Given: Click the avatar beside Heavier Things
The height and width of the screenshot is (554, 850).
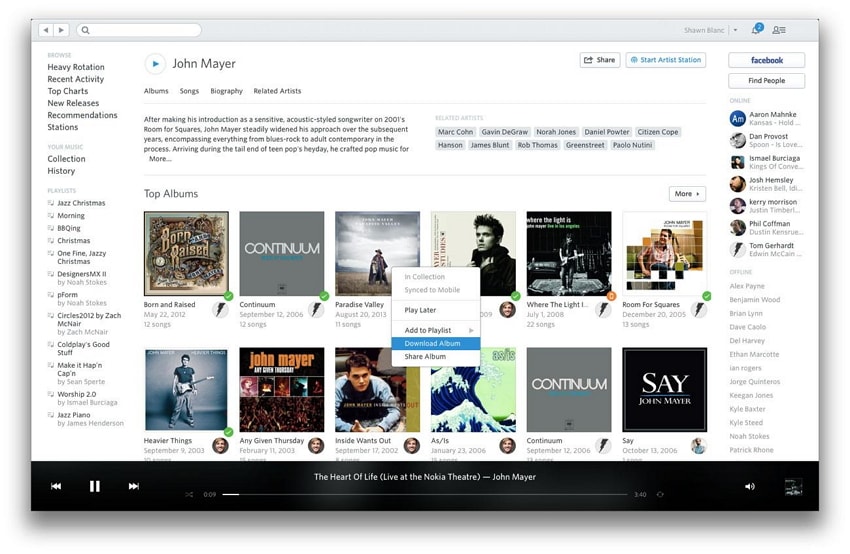Looking at the screenshot, I should pyautogui.click(x=220, y=446).
